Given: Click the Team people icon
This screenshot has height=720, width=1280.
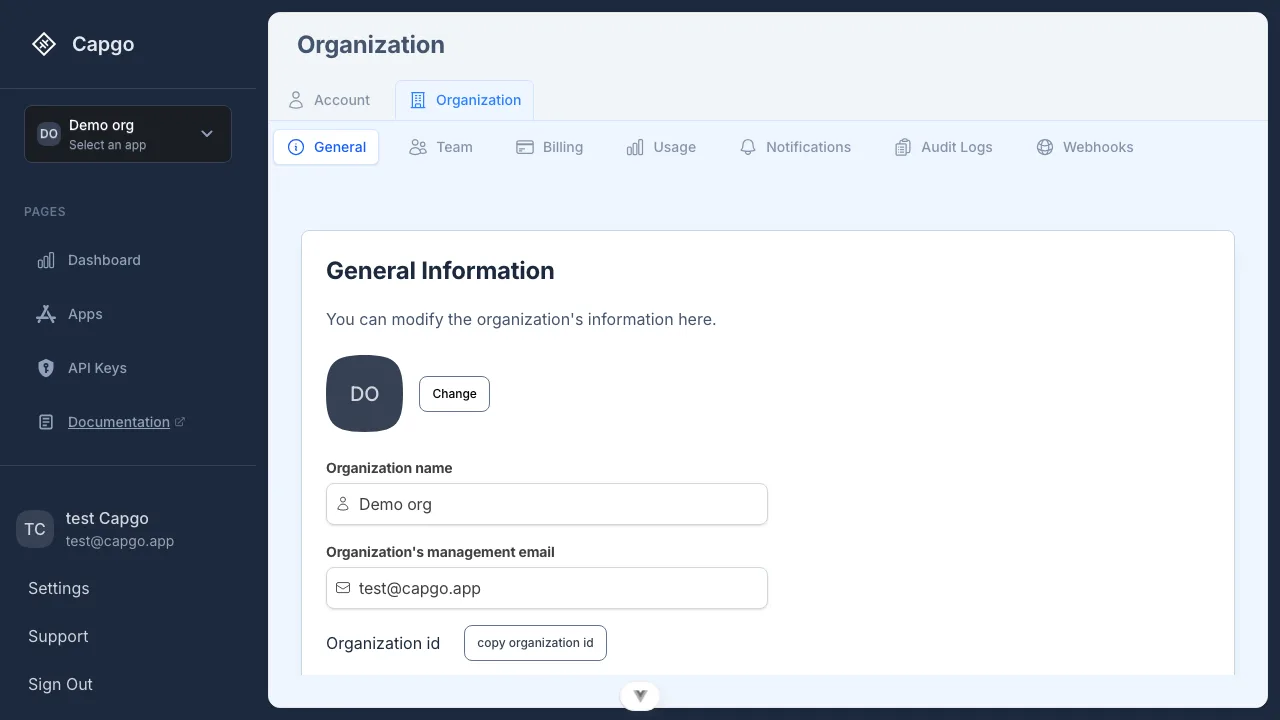Looking at the screenshot, I should 418,147.
